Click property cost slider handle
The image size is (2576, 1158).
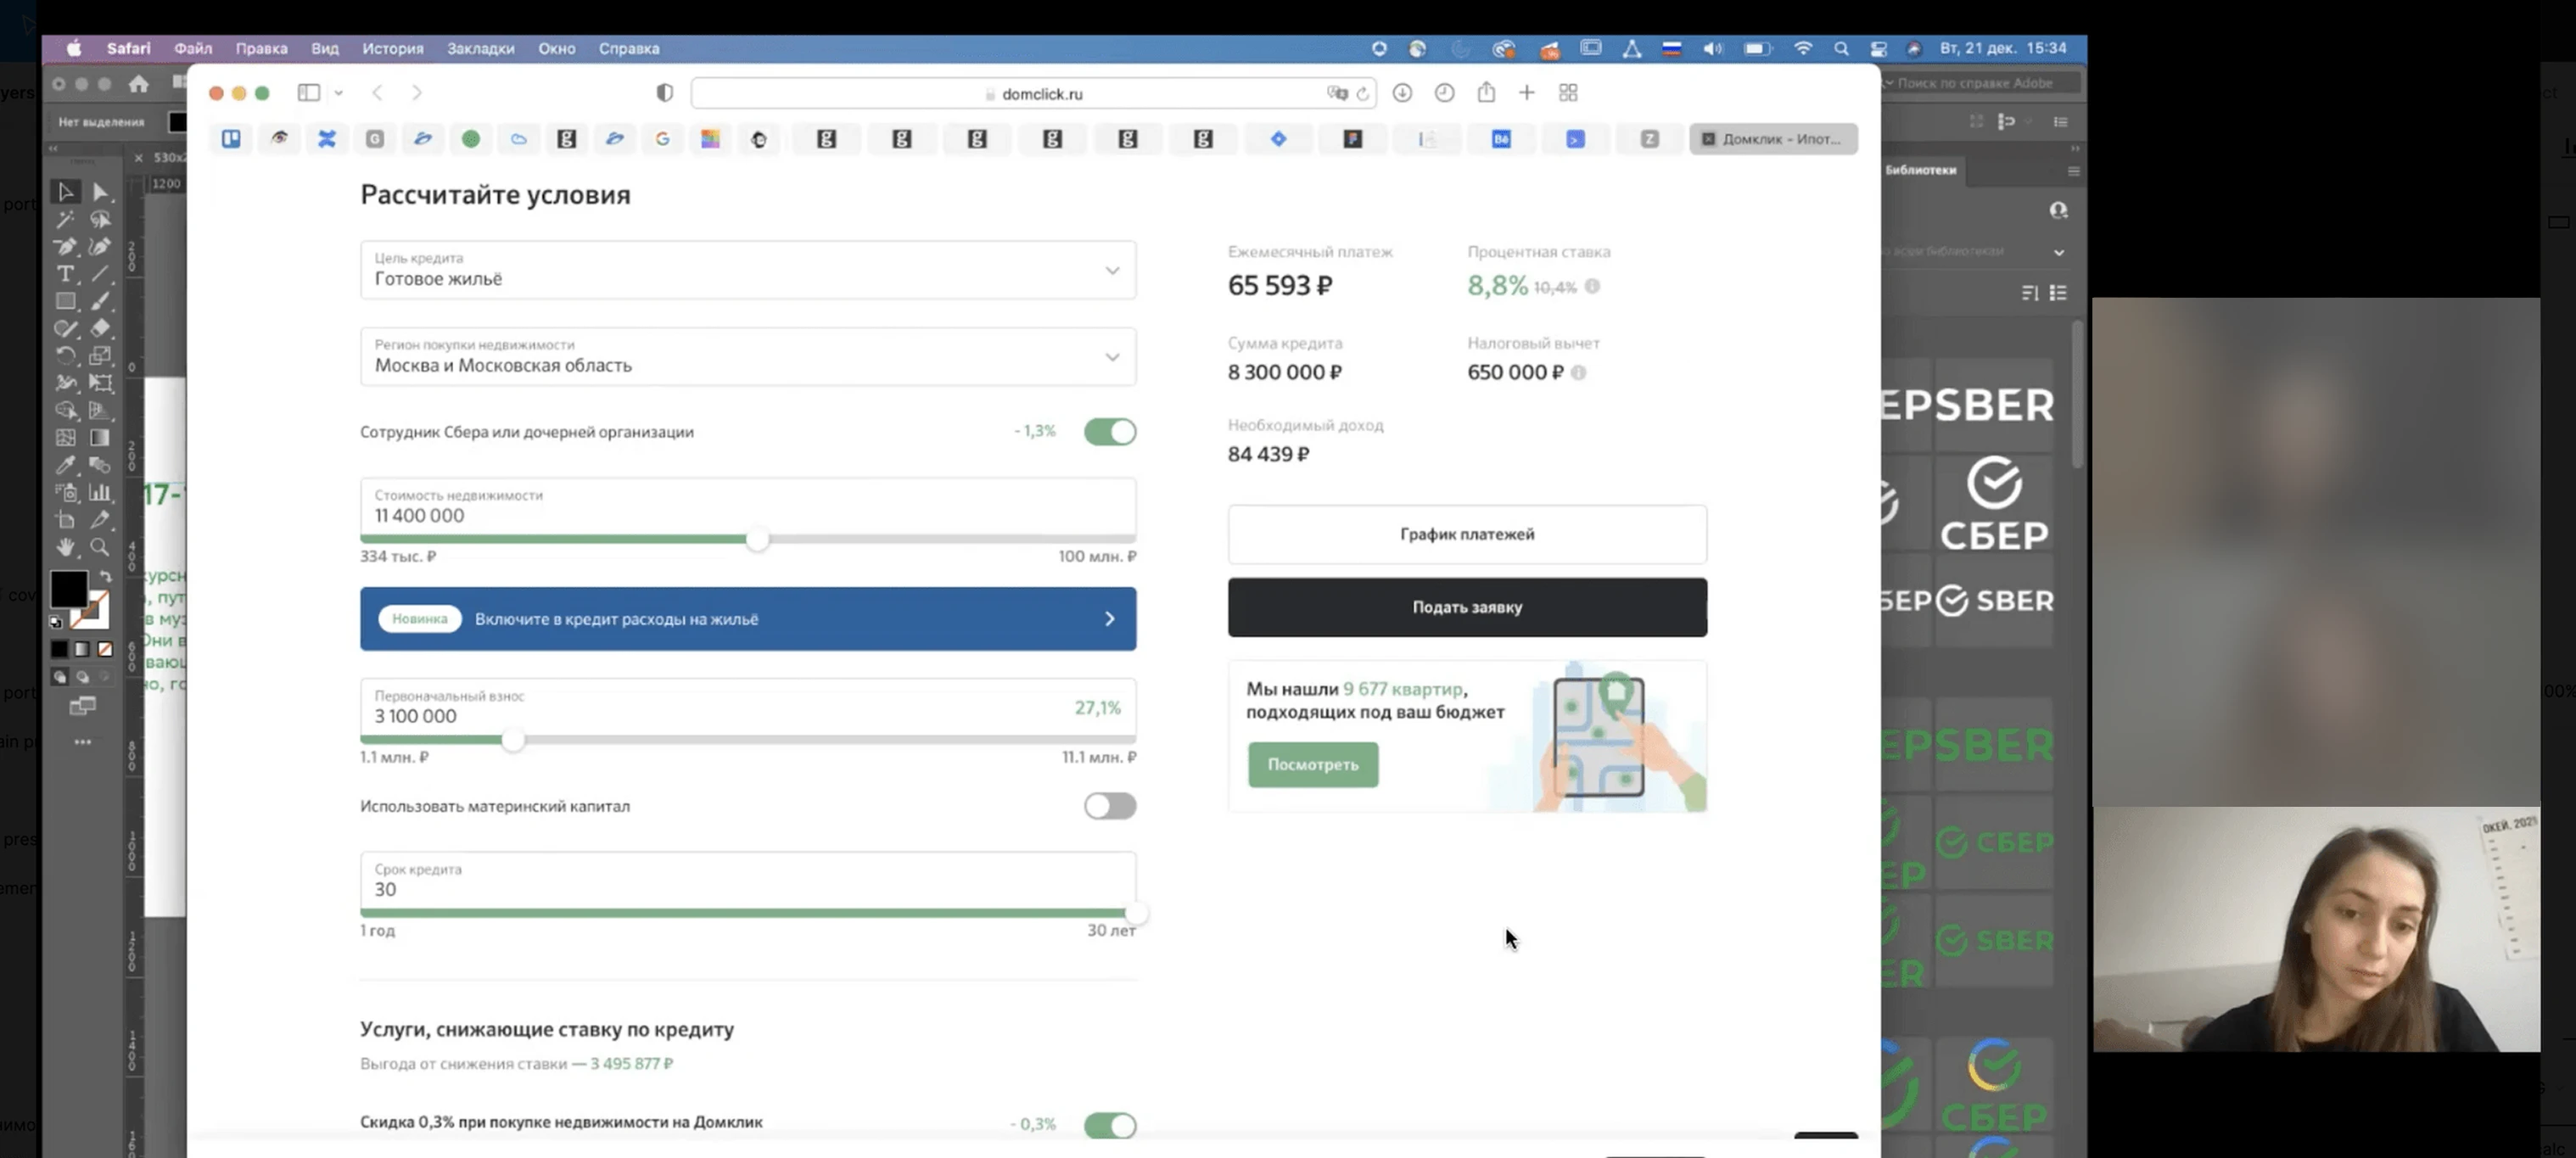758,540
